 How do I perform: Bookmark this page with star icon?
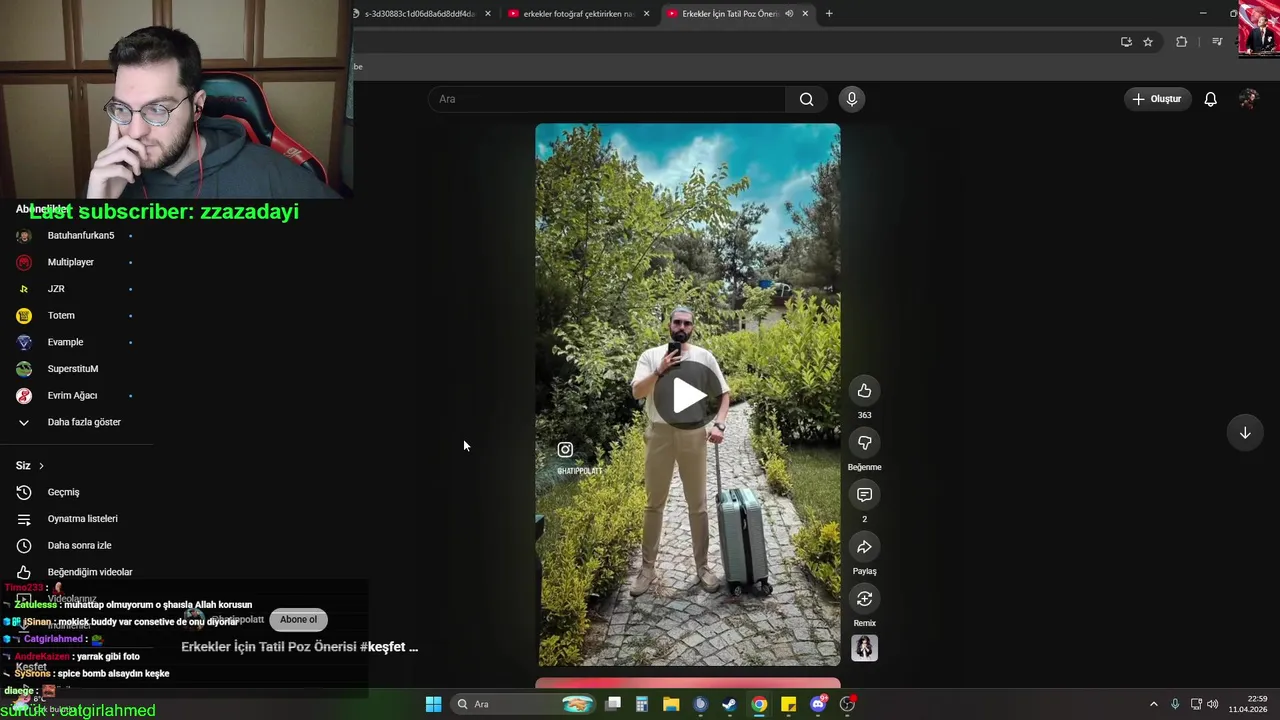[1148, 42]
